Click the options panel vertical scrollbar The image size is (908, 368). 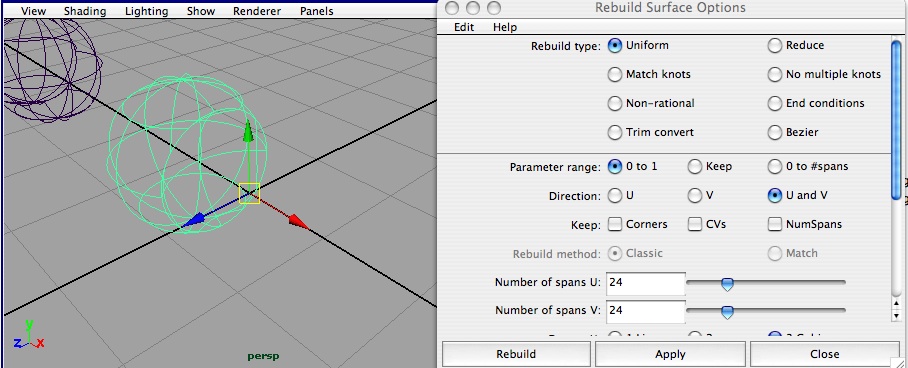click(897, 177)
